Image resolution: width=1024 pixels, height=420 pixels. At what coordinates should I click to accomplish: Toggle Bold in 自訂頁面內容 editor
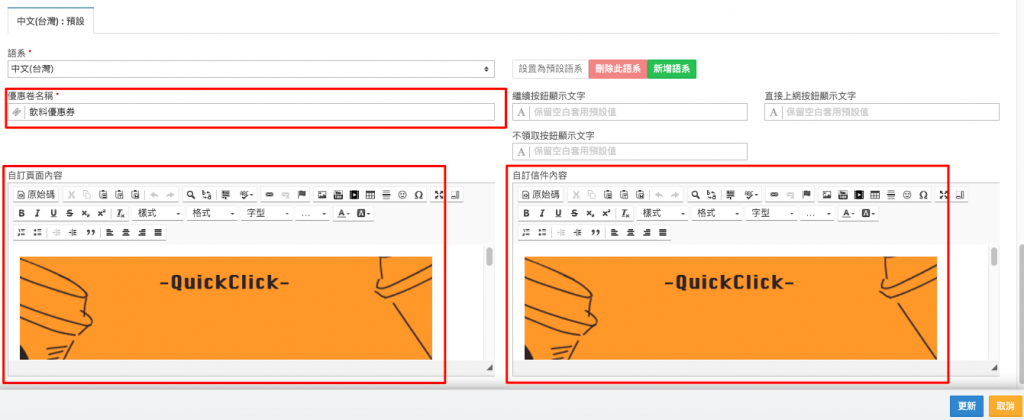coord(22,213)
